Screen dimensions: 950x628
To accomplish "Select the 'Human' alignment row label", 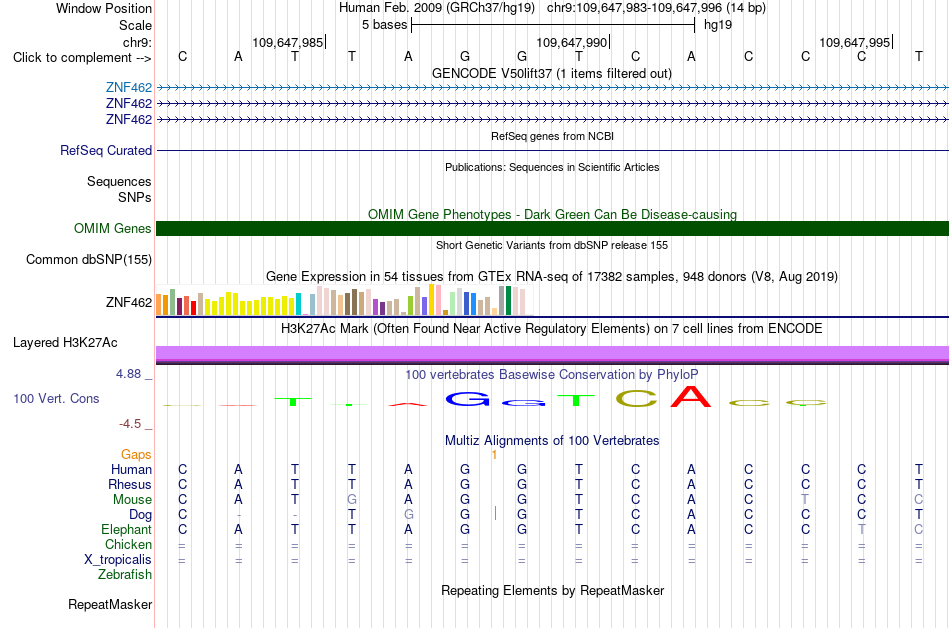I will tap(131, 469).
